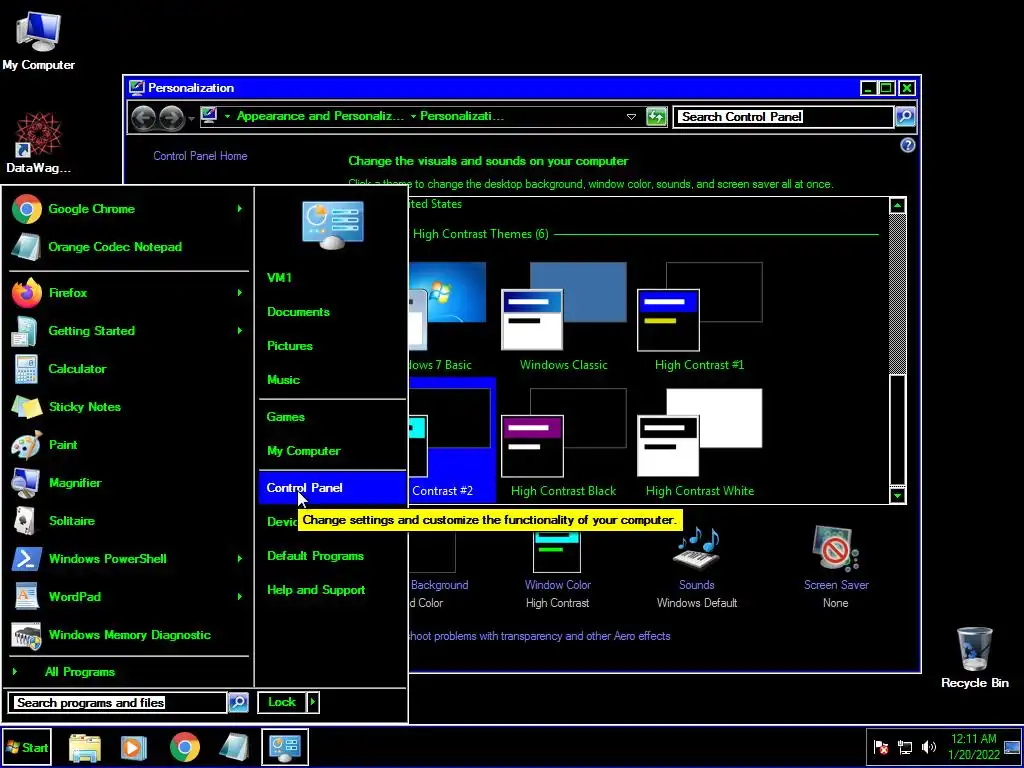This screenshot has height=768, width=1024.
Task: Launch Orange Codec Notepad icon
Action: tap(26, 247)
